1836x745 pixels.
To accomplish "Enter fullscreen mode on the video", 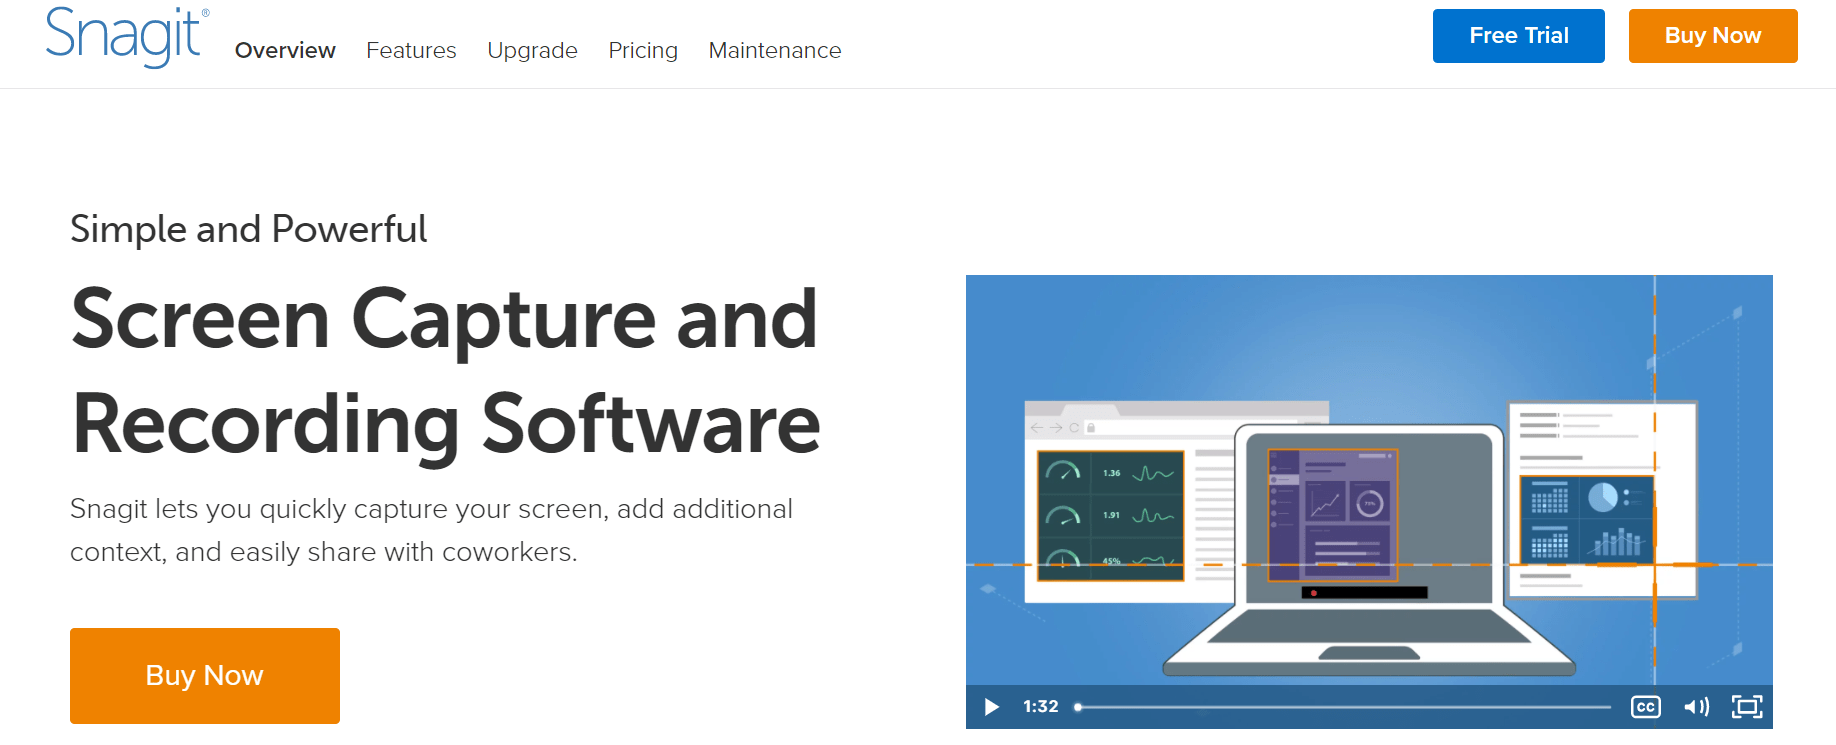I will coord(1746,707).
